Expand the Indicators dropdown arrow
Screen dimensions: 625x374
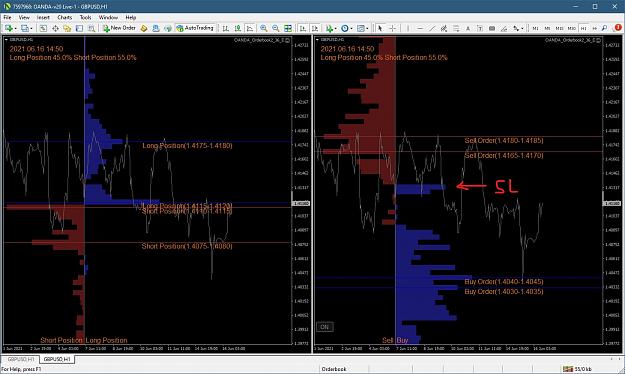pos(336,28)
